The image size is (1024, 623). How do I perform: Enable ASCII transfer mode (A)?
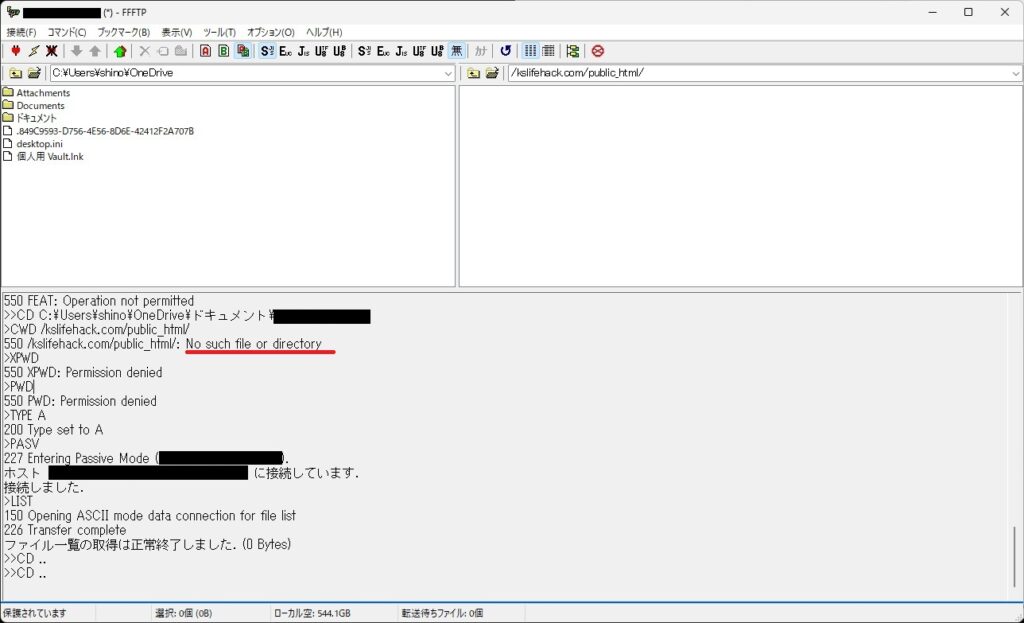pos(206,51)
